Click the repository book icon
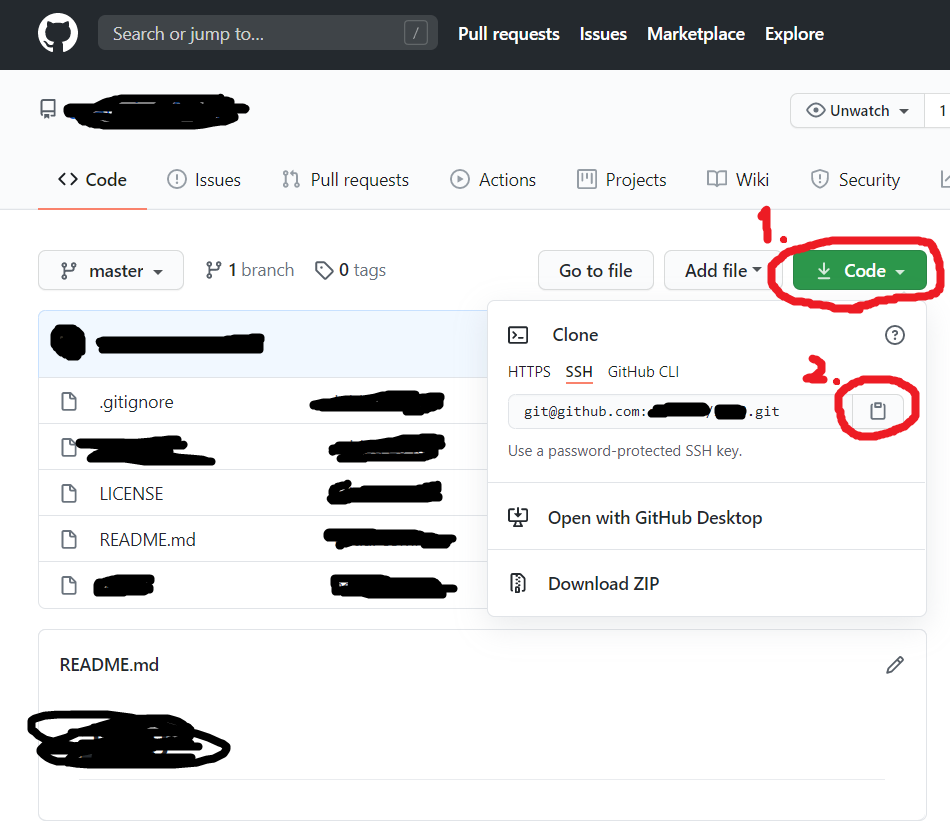This screenshot has height=839, width=950. [x=48, y=109]
